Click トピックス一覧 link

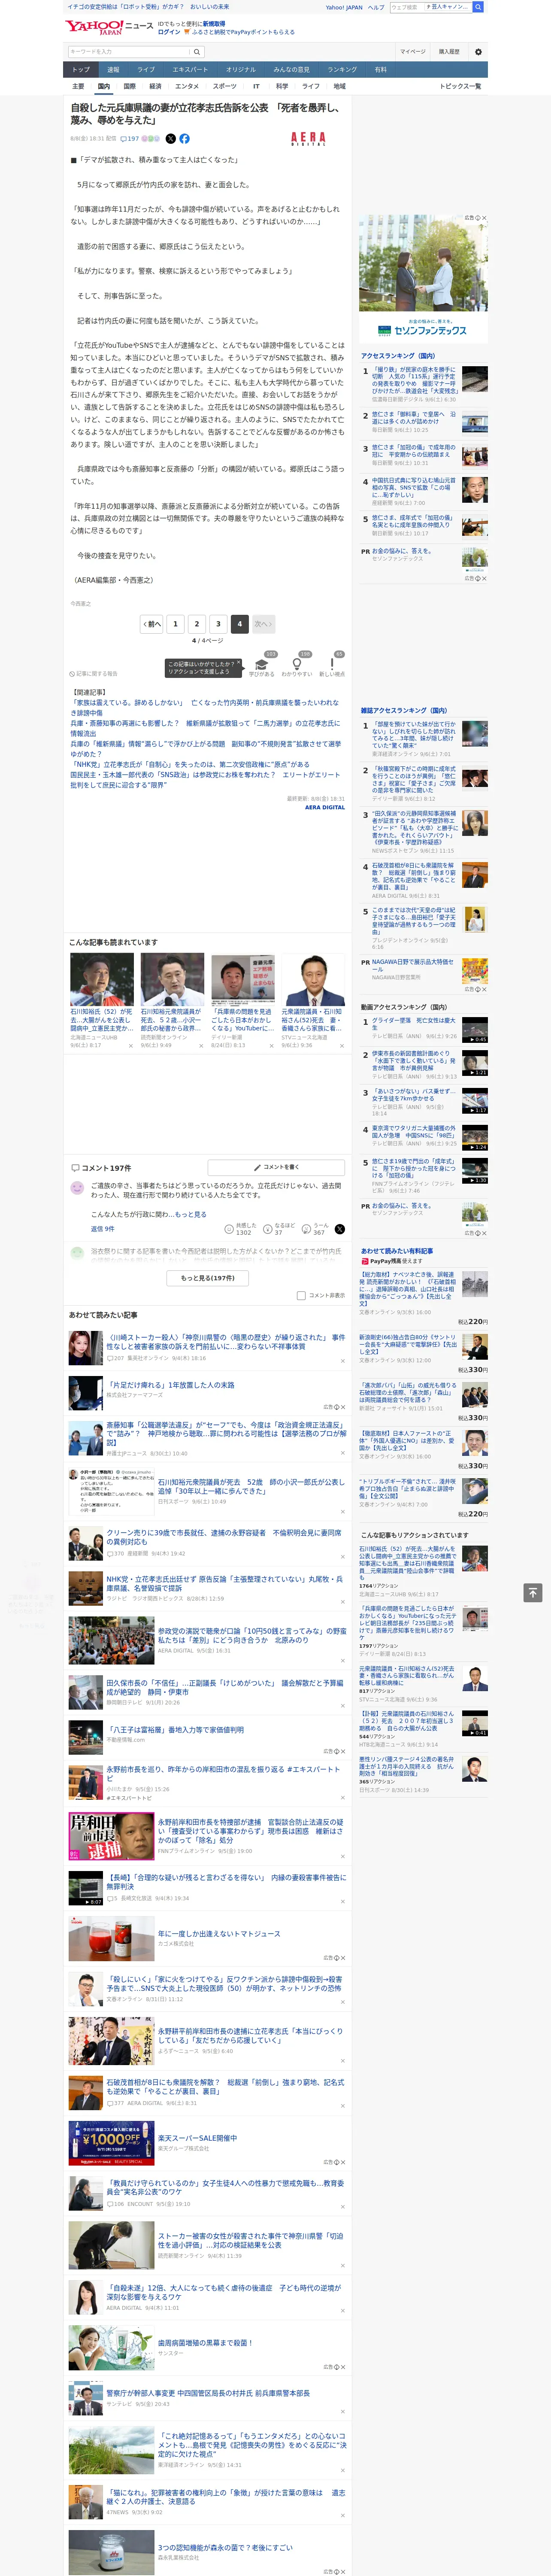pos(460,86)
